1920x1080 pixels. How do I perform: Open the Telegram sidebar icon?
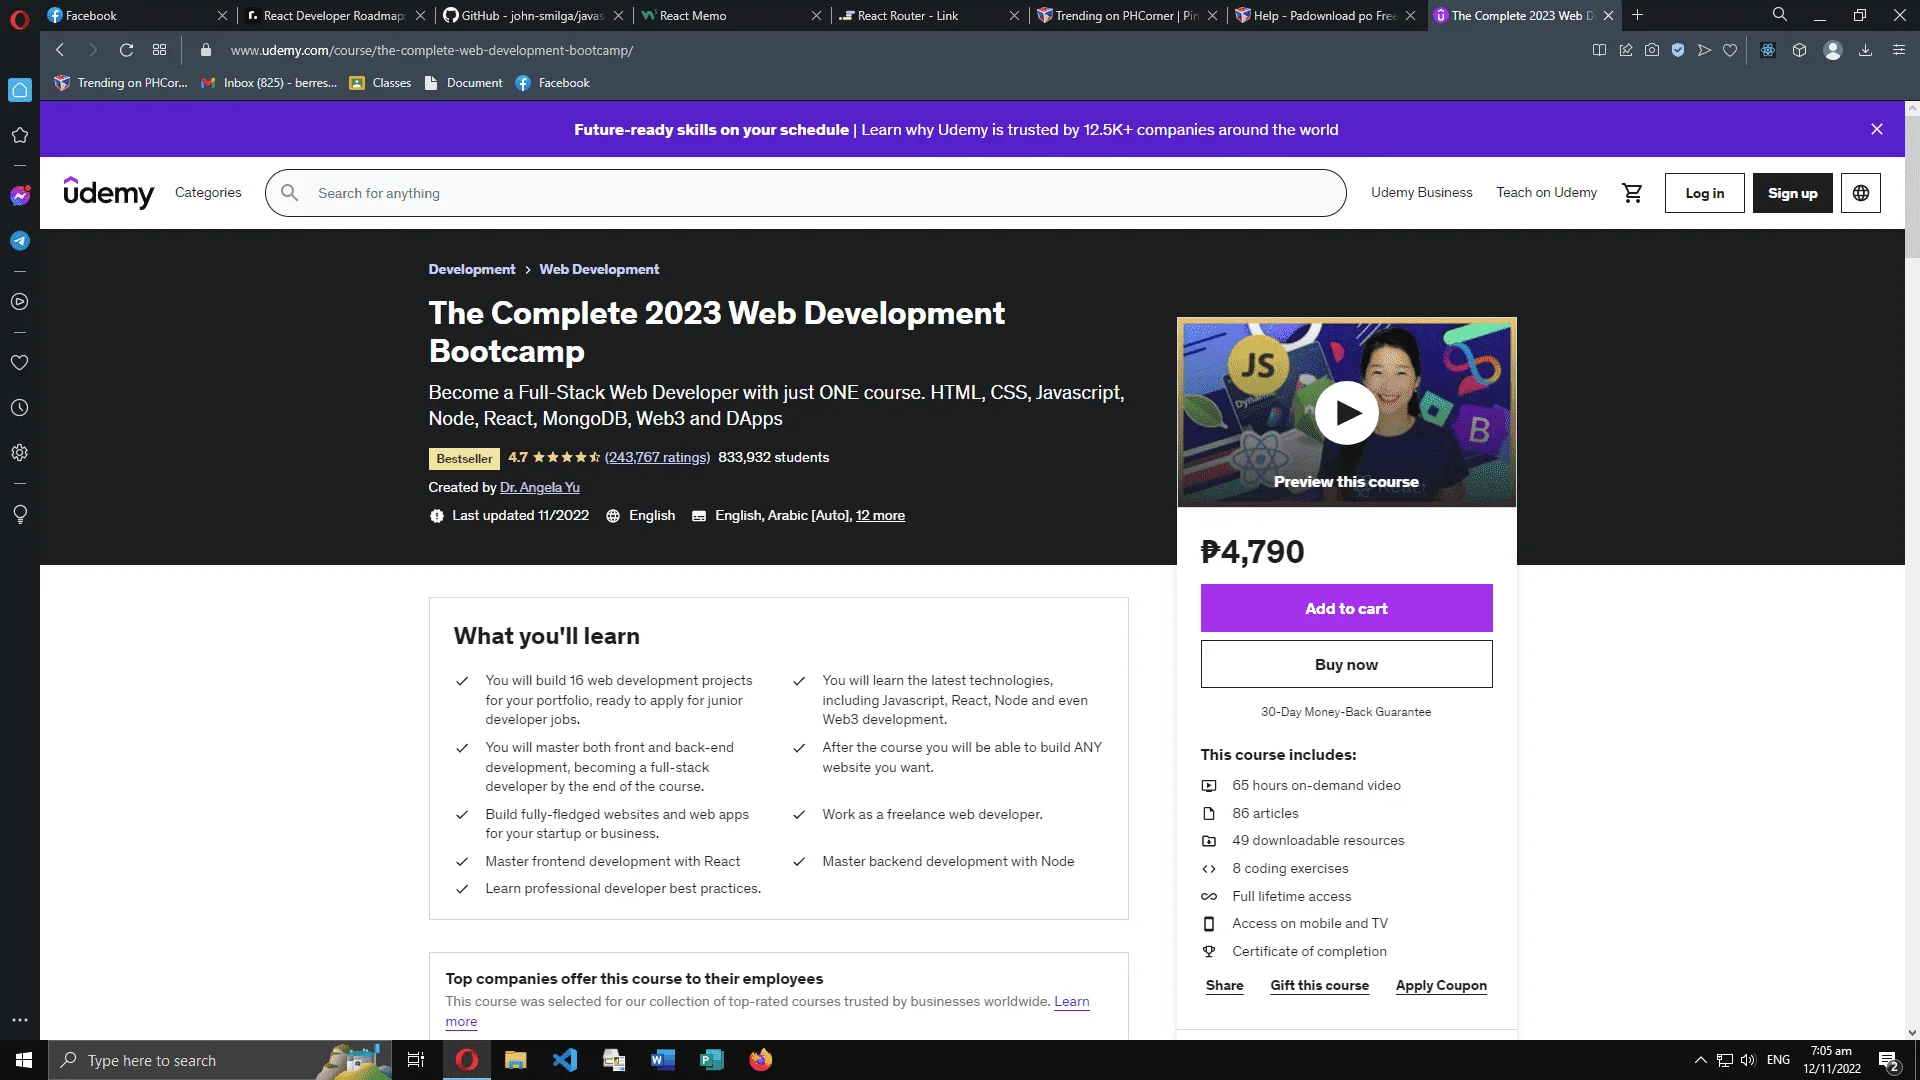point(20,241)
